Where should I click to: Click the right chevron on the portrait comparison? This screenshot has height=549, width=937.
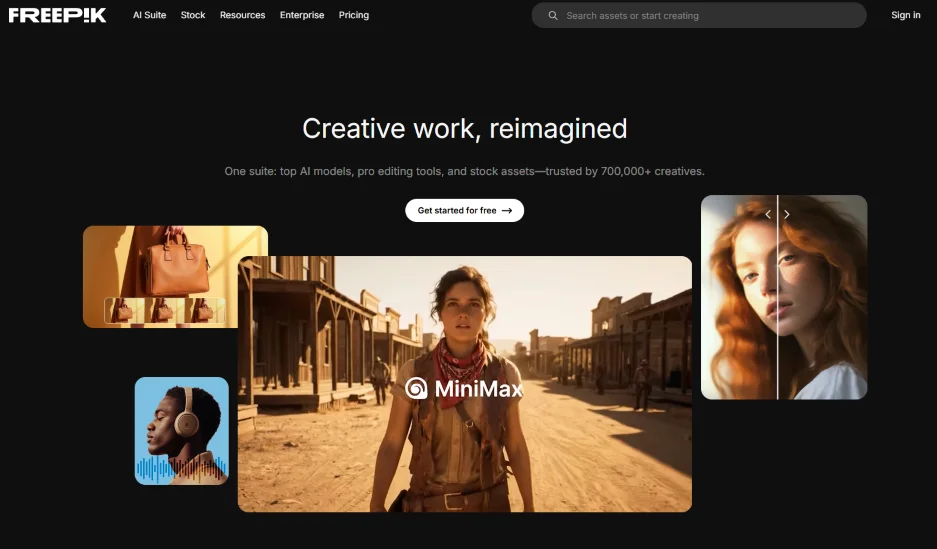click(x=787, y=214)
